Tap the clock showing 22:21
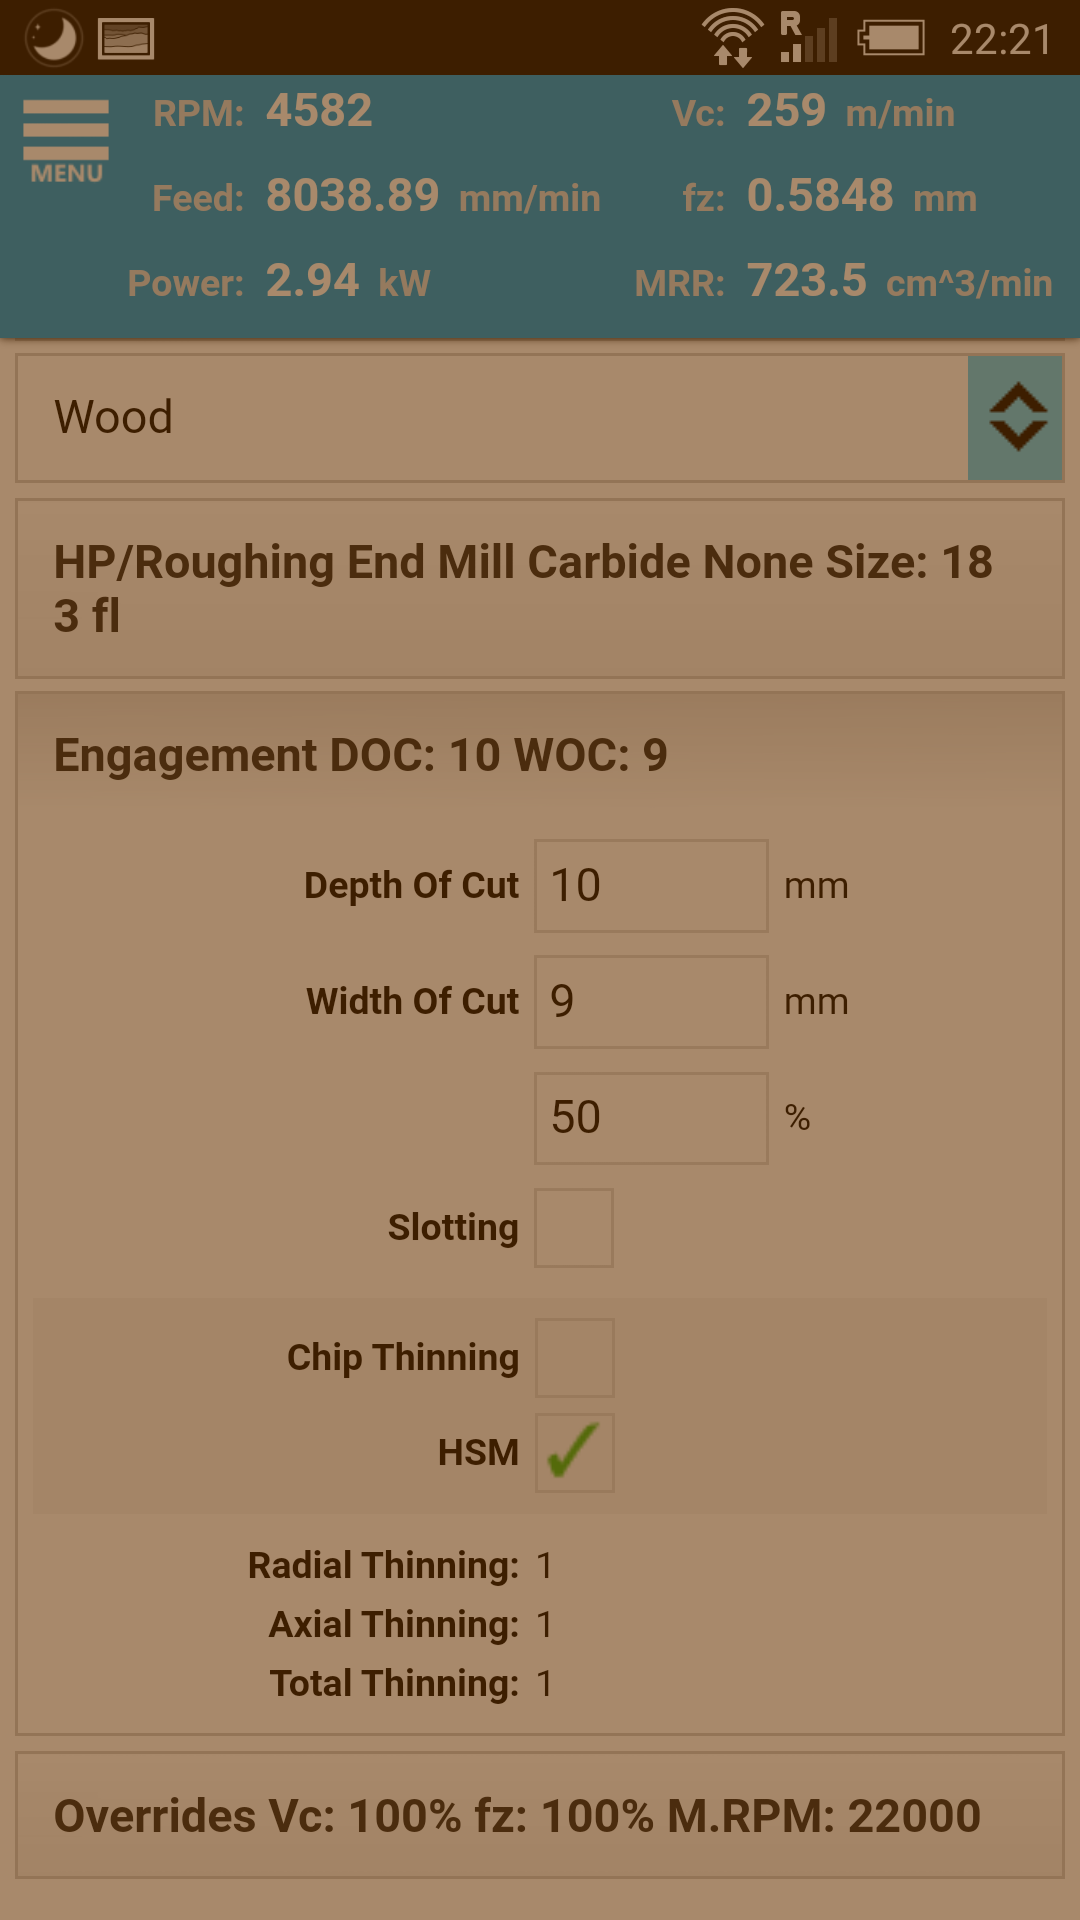The width and height of the screenshot is (1080, 1920). [x=1000, y=40]
